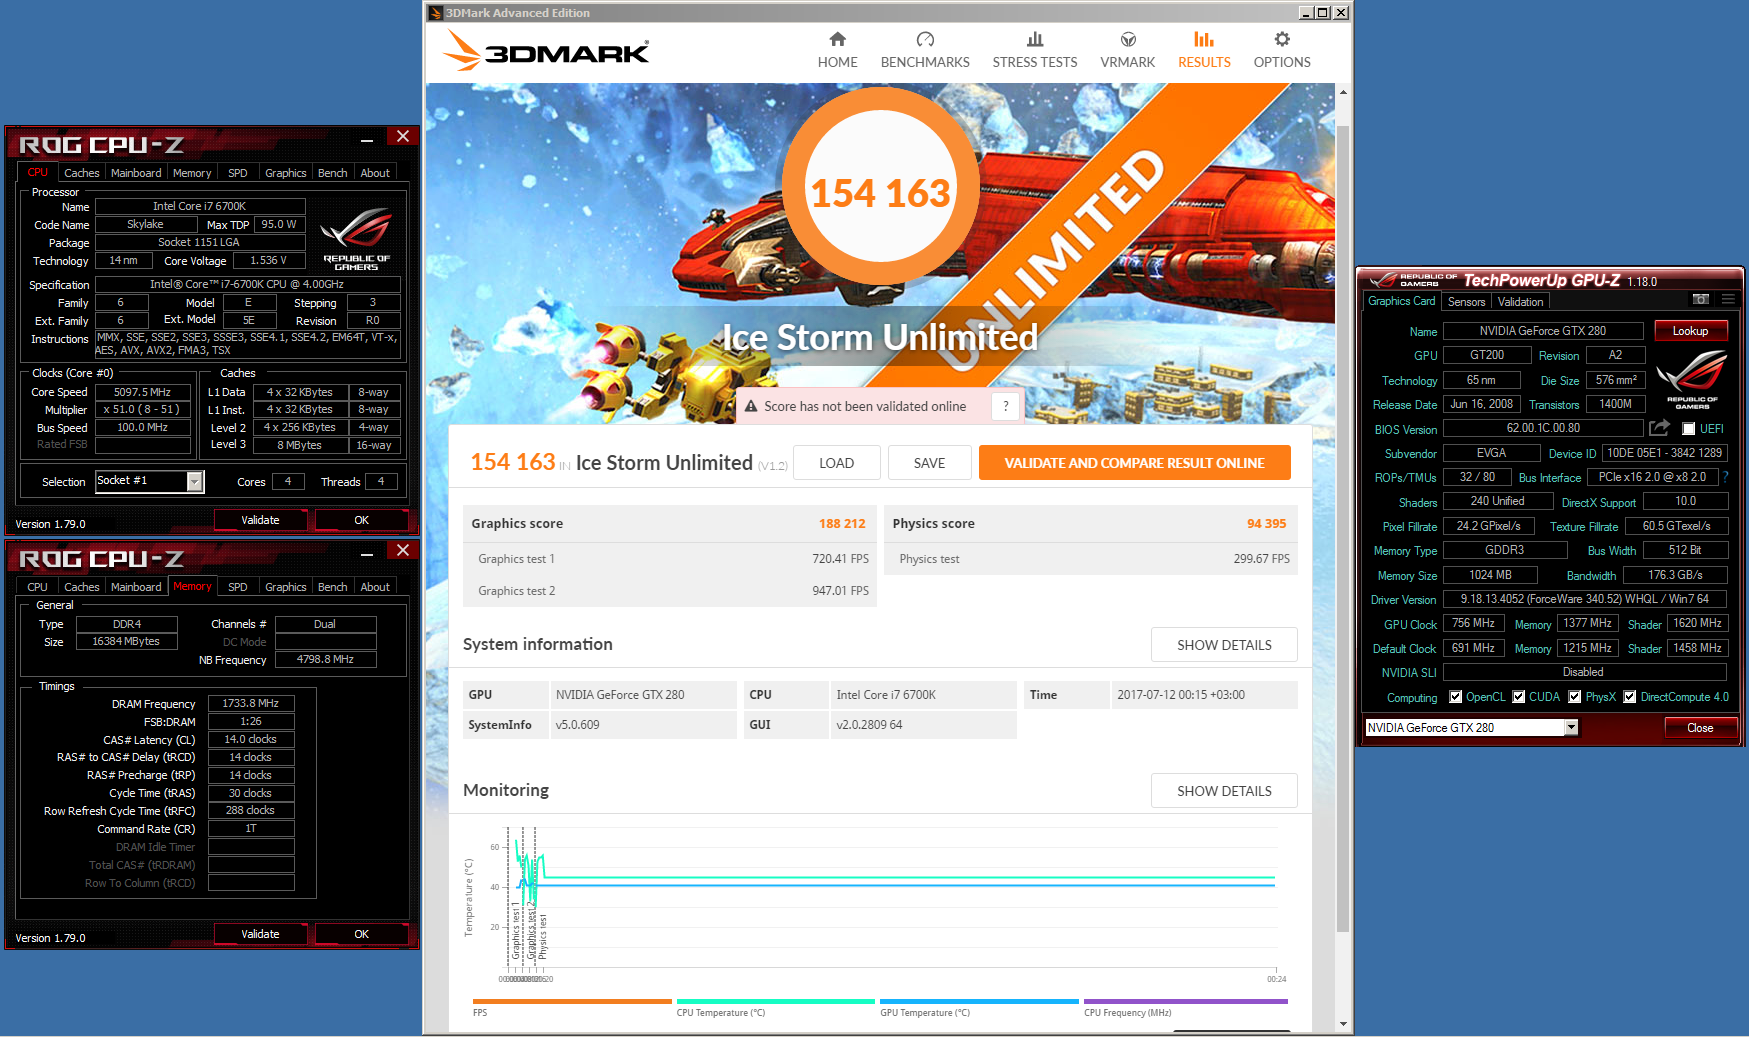Show details for System information

[x=1224, y=645]
